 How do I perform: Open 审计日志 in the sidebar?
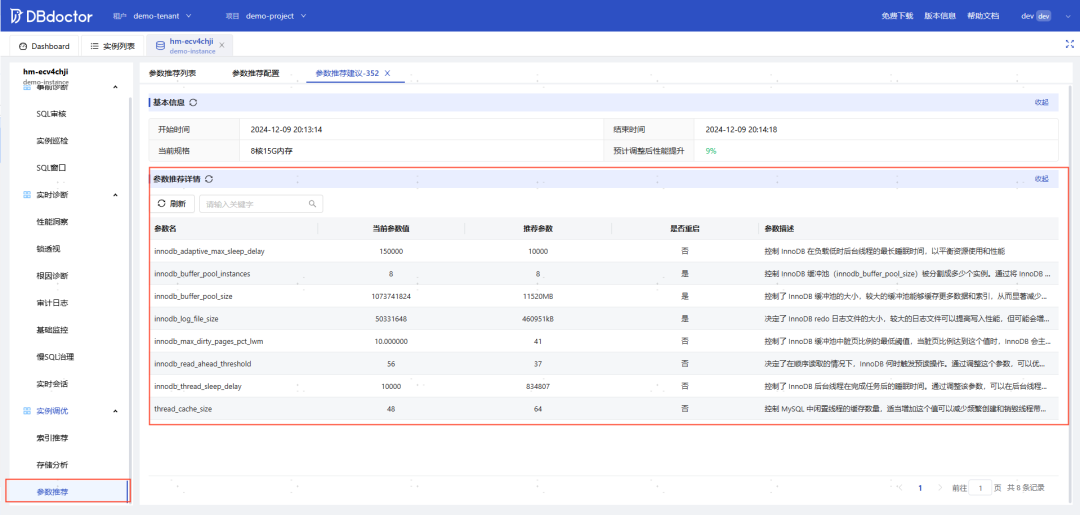click(x=52, y=303)
